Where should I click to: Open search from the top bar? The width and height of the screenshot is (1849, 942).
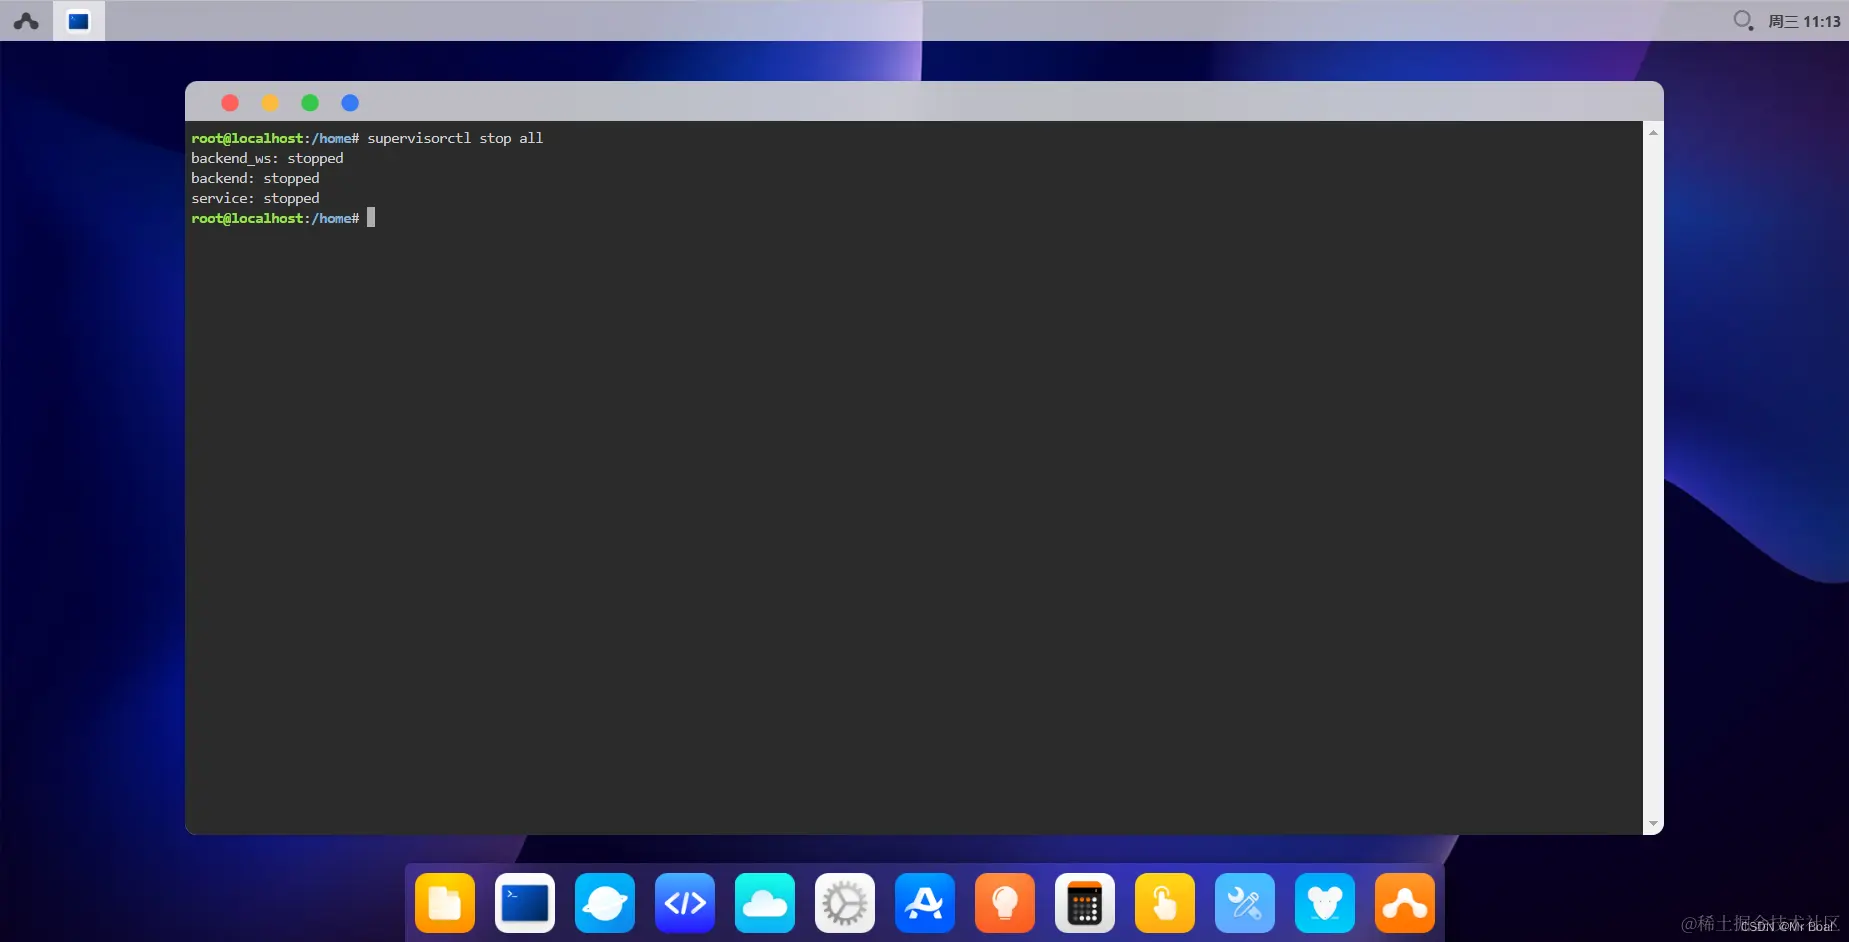1743,20
